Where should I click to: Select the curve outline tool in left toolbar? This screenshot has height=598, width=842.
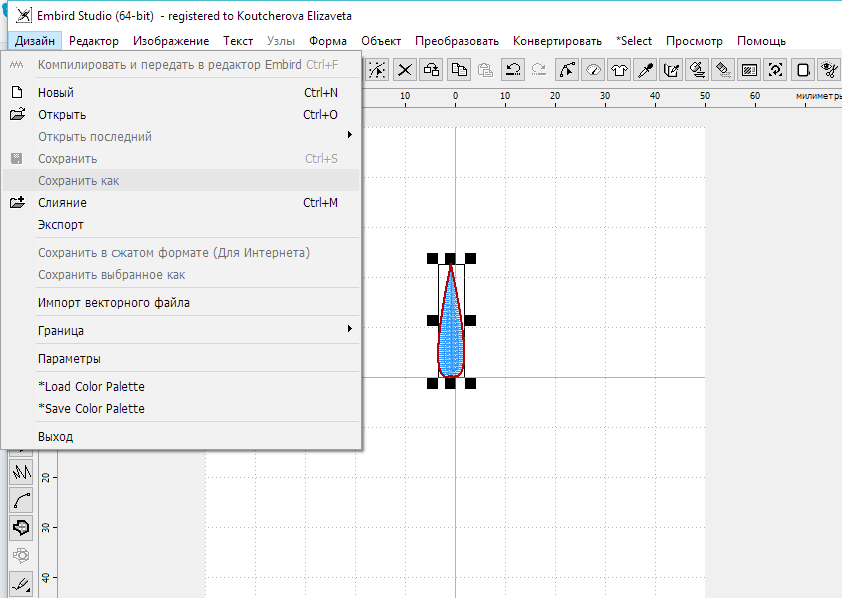click(21, 500)
